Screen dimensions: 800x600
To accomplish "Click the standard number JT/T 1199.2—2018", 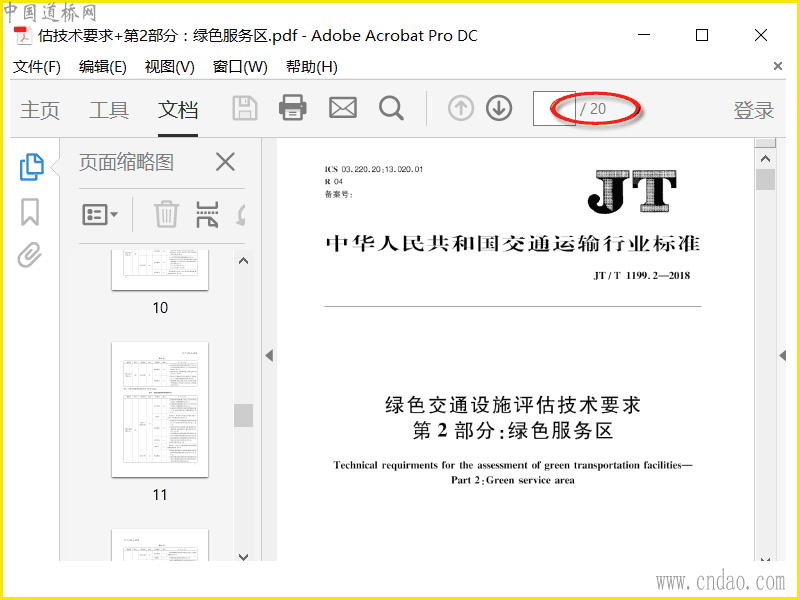I will [x=642, y=276].
